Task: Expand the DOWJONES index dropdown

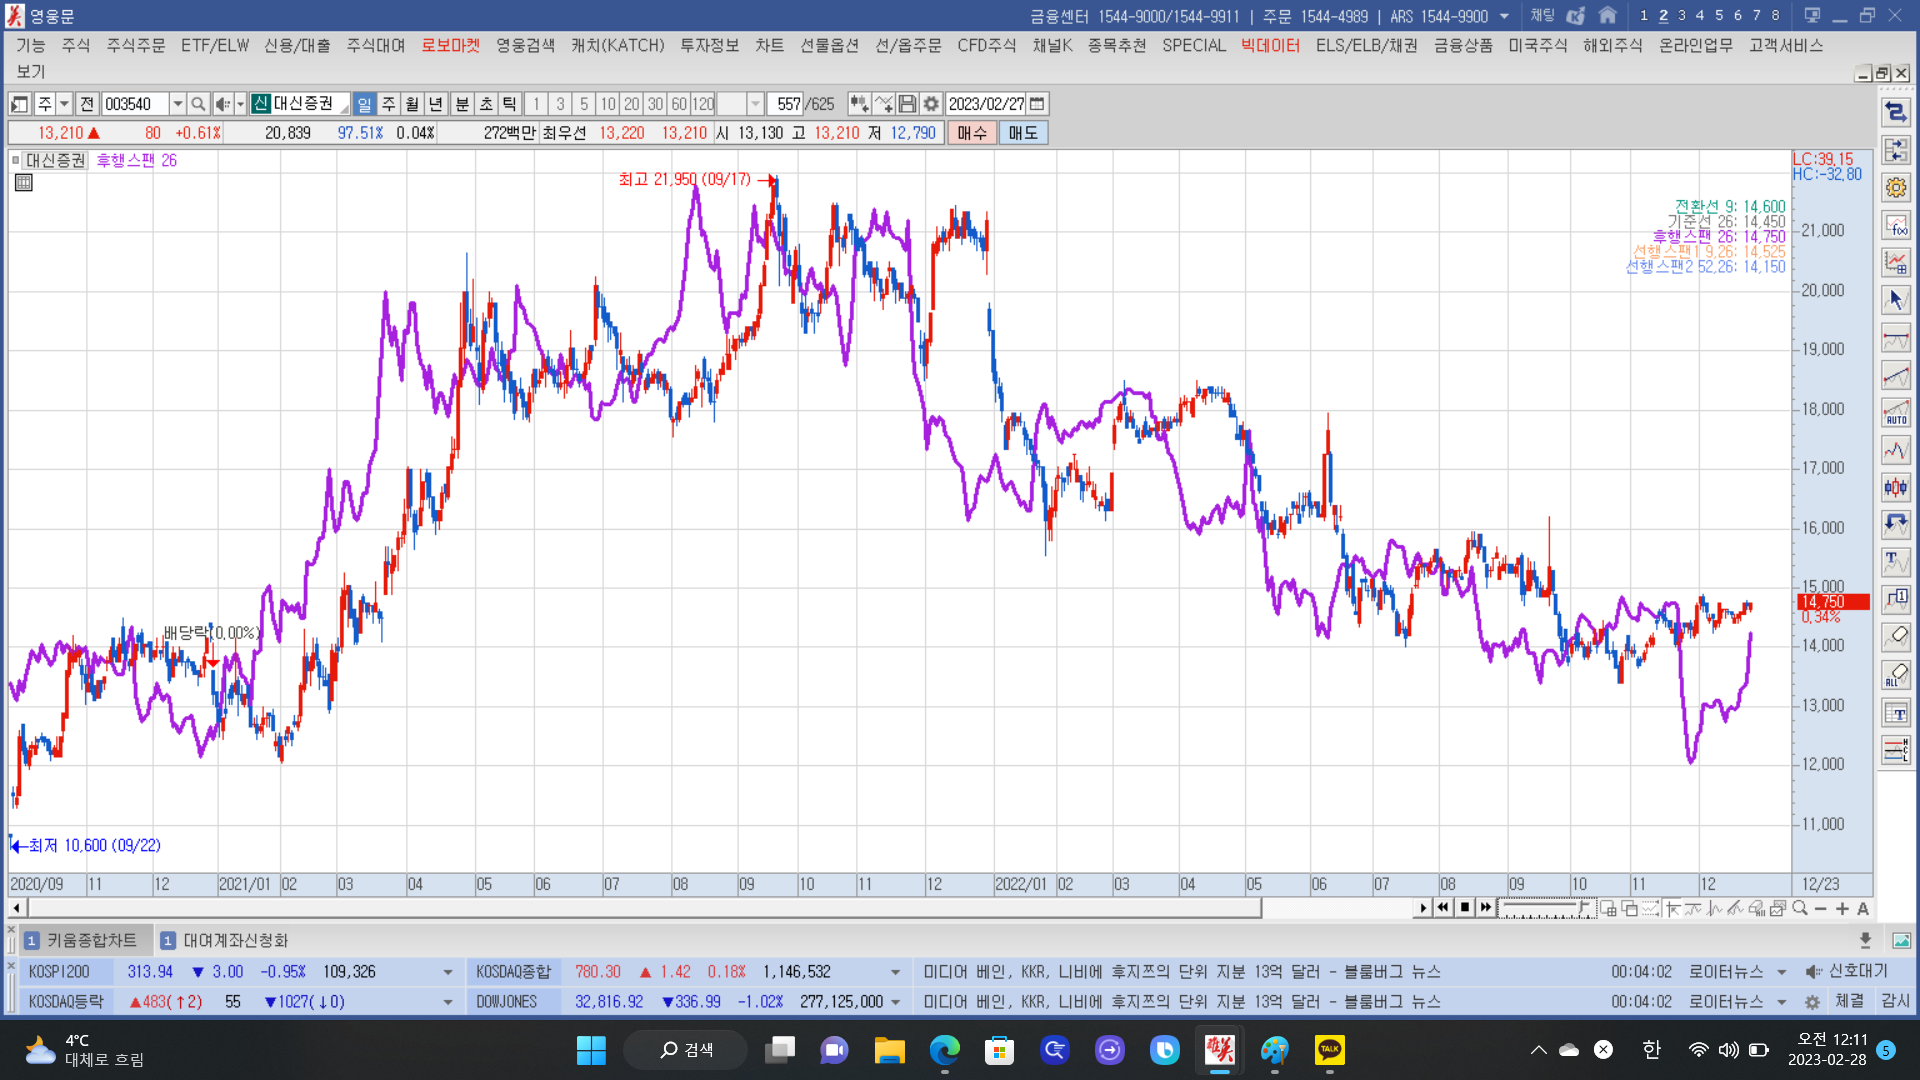Action: [x=895, y=1002]
